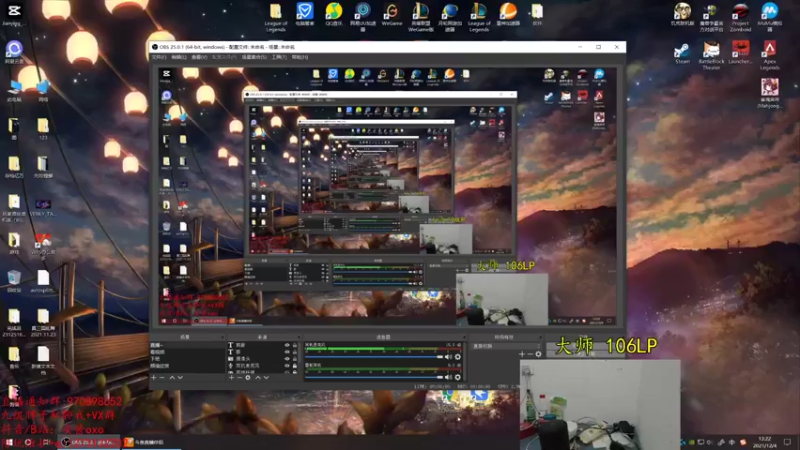The width and height of the screenshot is (800, 450).
Task: Select the third scene 下把 in Scenes list
Action: tap(187, 359)
